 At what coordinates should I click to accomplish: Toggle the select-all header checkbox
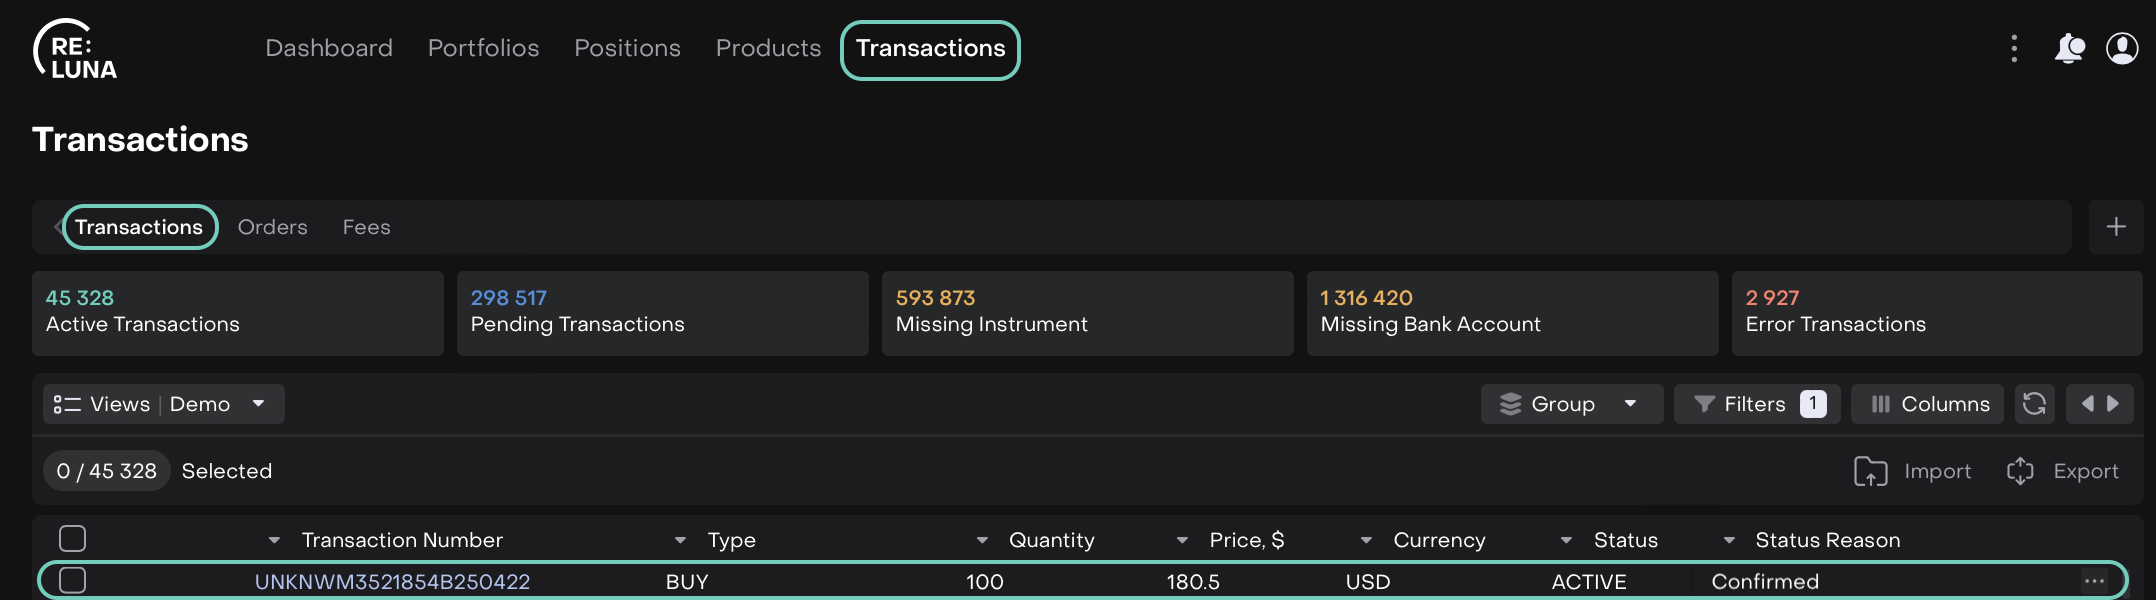point(72,539)
